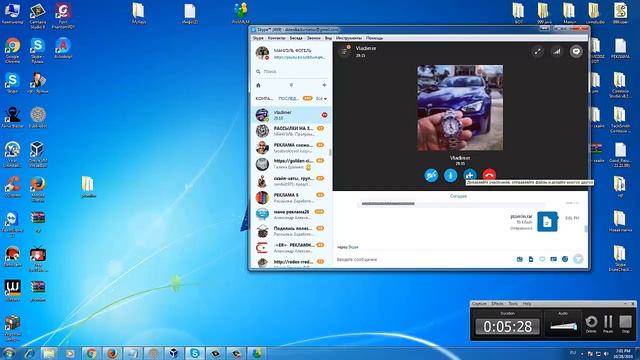Go to Skype home icon in sidebar
The height and width of the screenshot is (360, 640).
point(258,85)
